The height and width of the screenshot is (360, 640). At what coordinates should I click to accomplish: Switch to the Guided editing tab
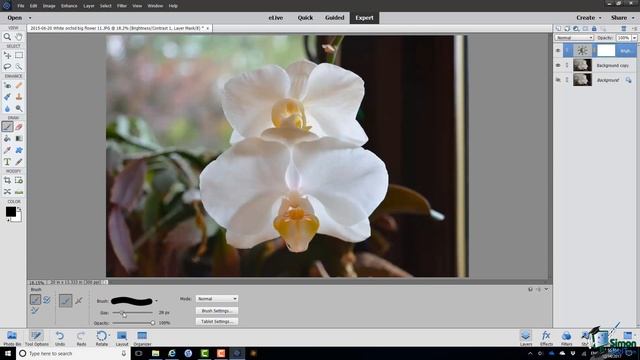coord(334,18)
